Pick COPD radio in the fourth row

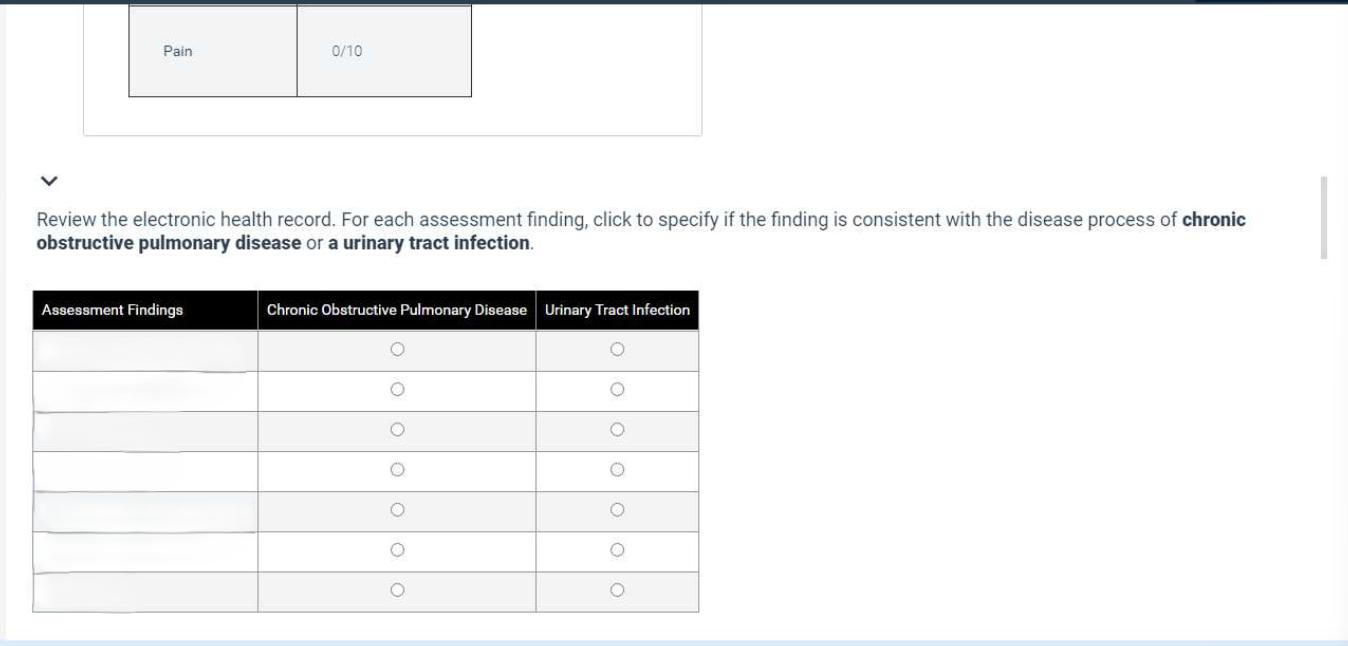(x=397, y=469)
